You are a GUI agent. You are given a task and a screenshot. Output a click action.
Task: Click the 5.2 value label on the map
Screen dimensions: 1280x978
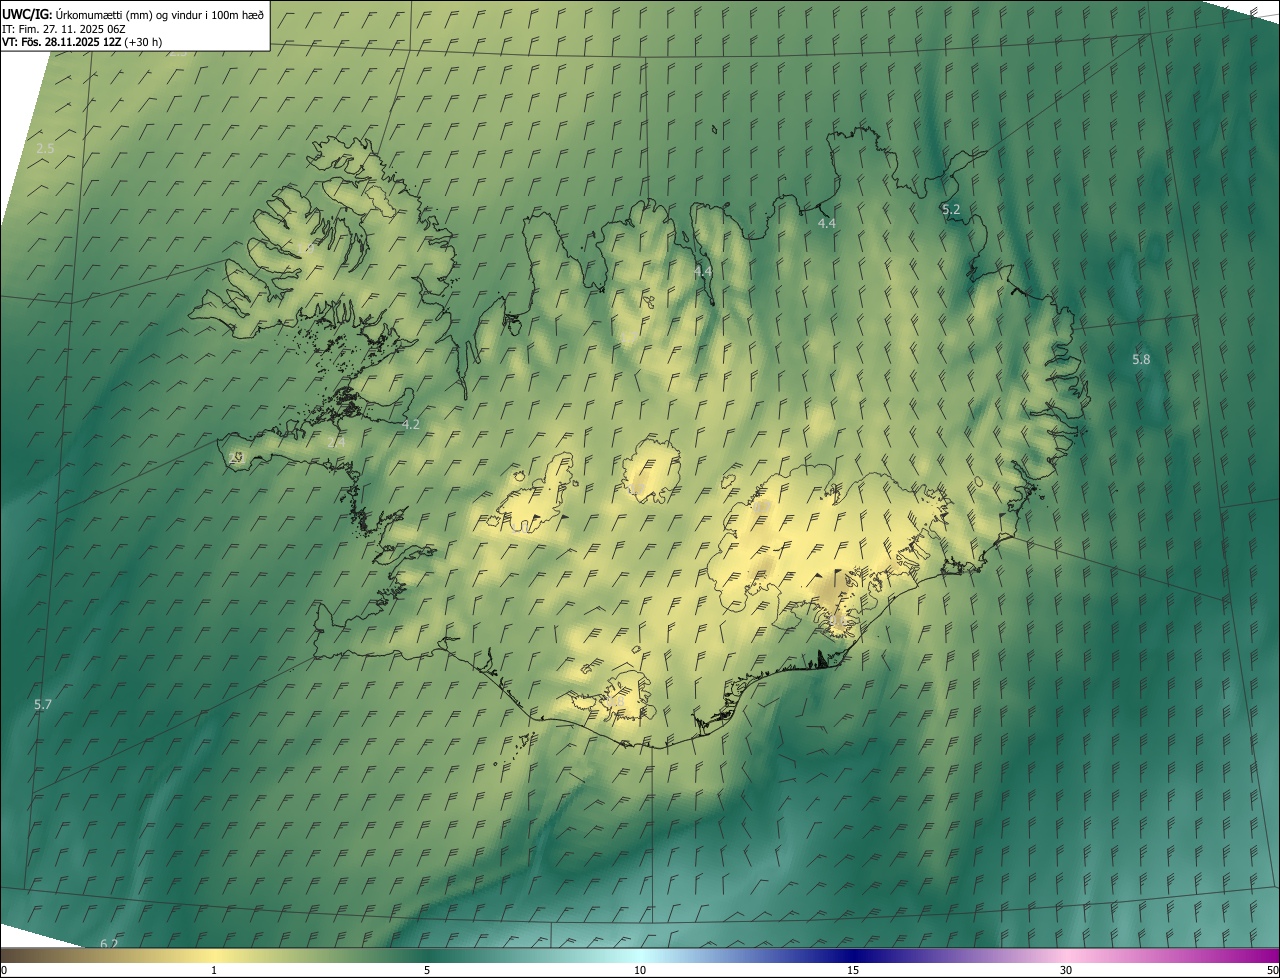pos(951,209)
